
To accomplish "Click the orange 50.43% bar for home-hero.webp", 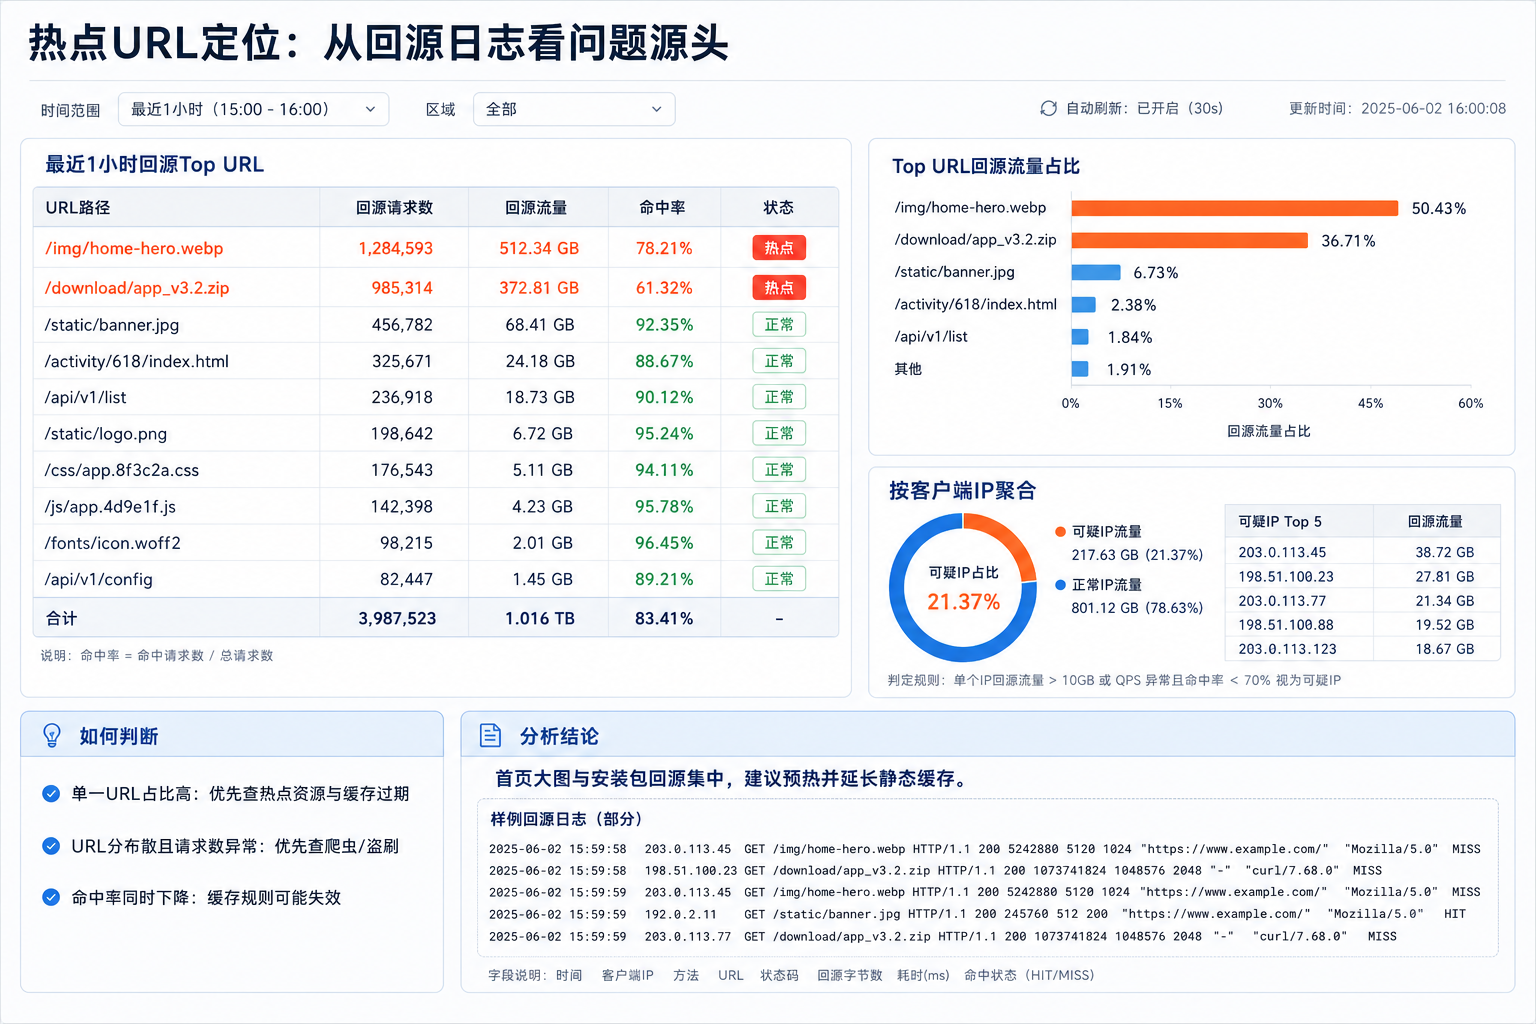I will point(1235,208).
